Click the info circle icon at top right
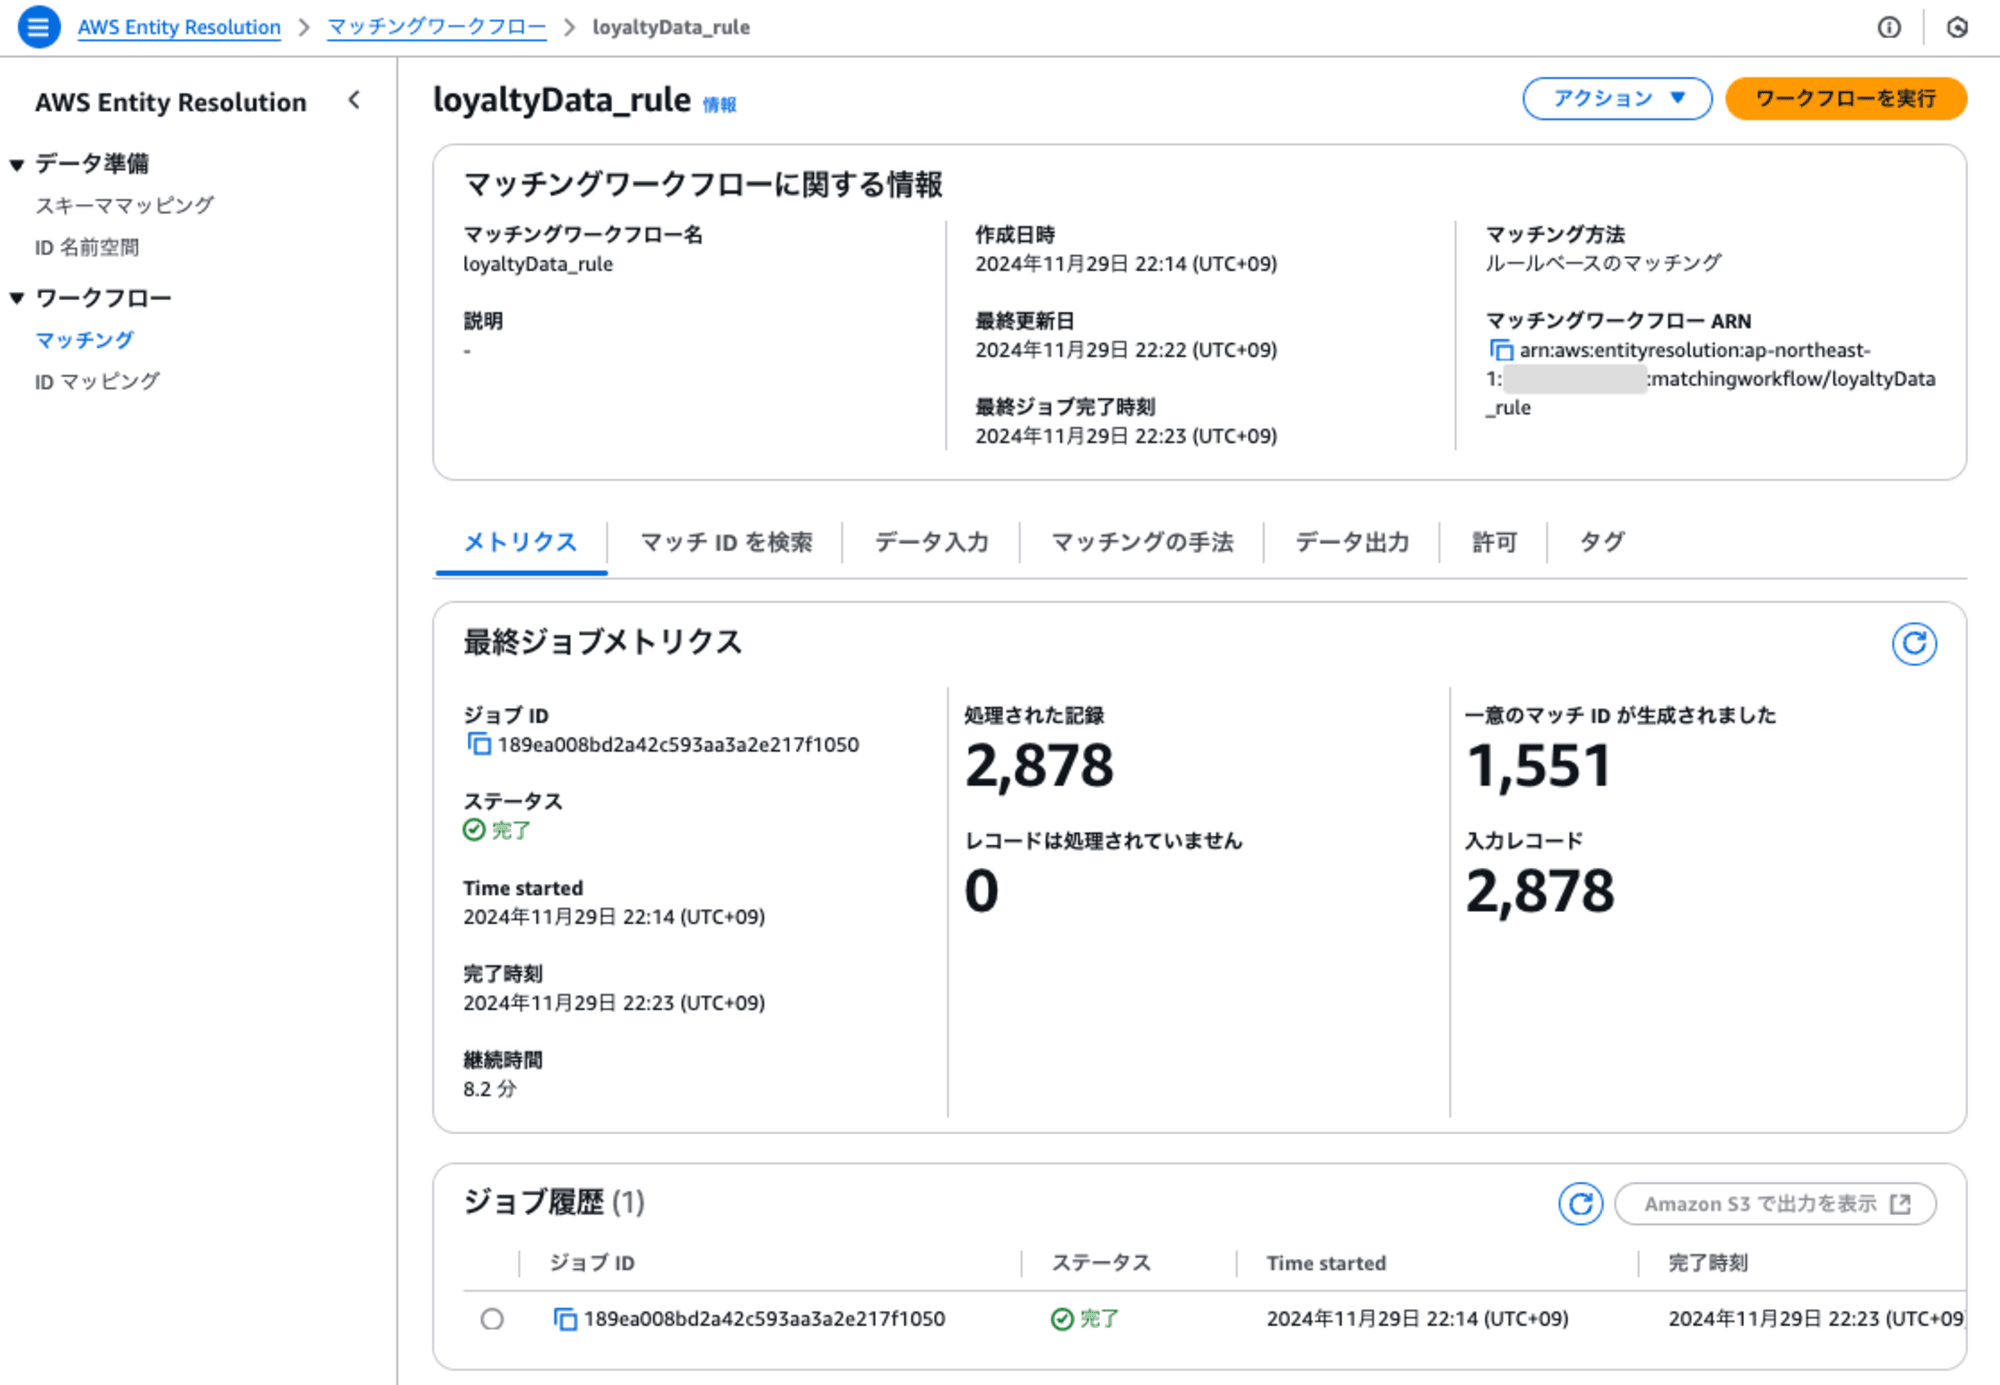Screen dimensions: 2000x1385 click(1889, 27)
